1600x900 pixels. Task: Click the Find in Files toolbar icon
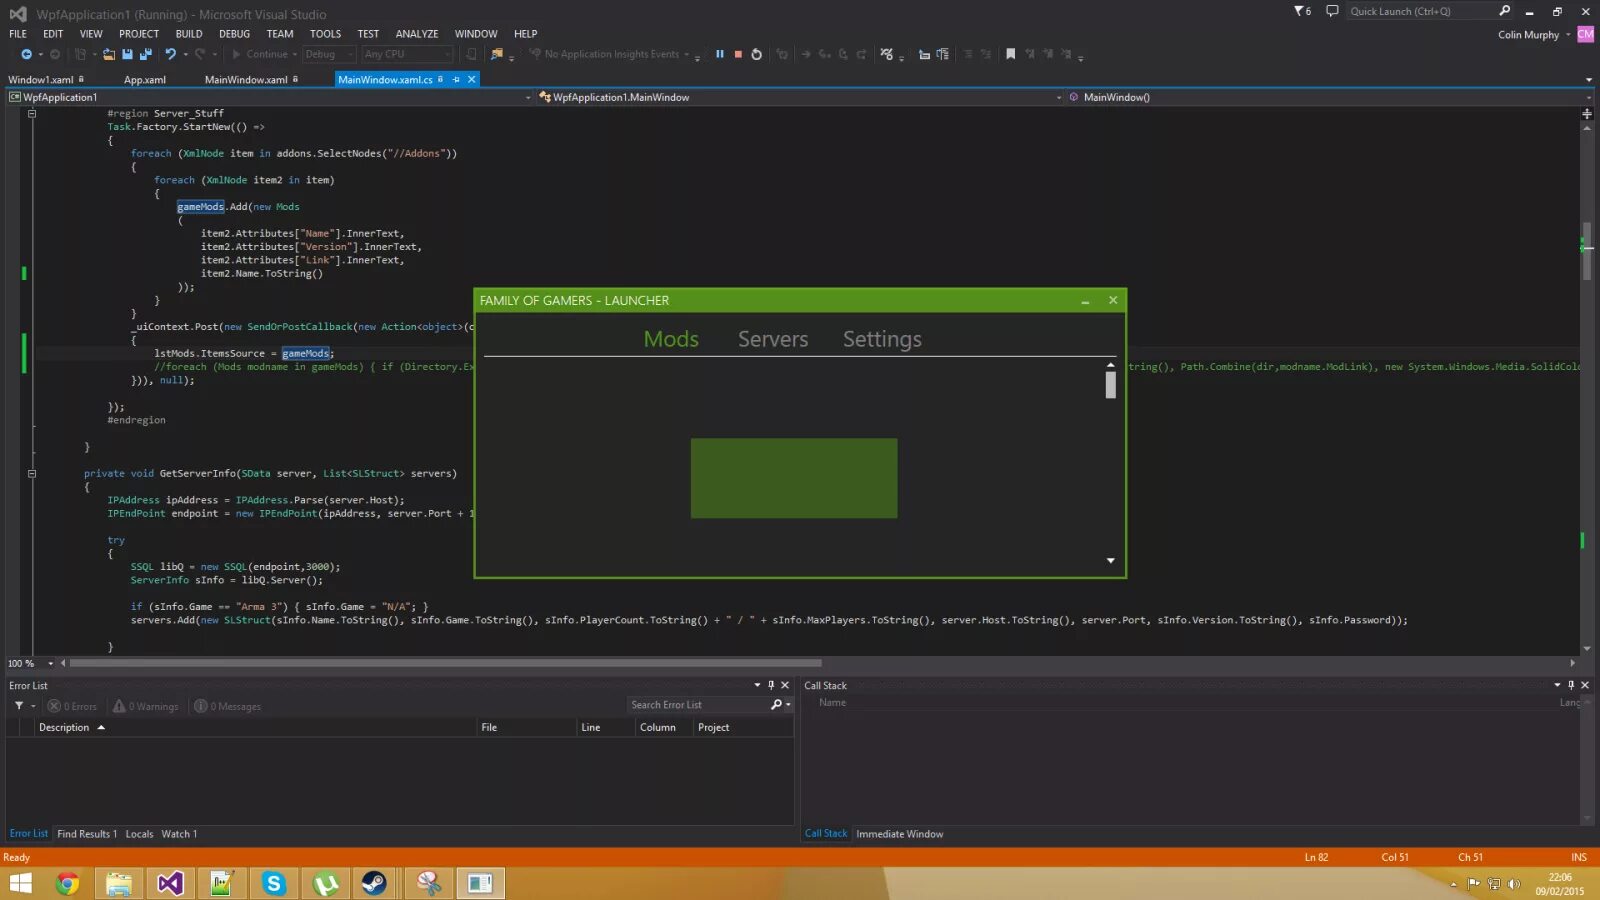tap(497, 54)
